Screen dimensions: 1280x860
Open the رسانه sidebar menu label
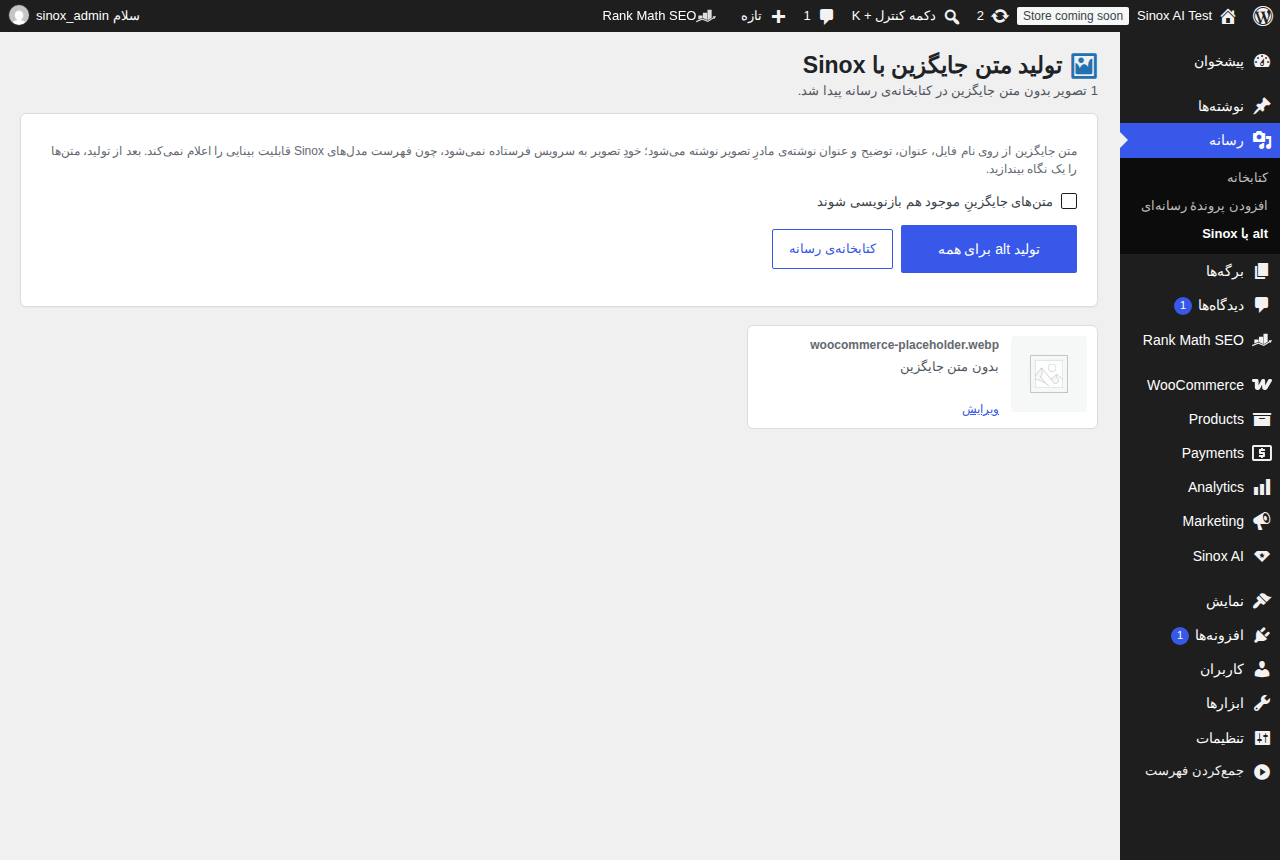click(x=1226, y=140)
